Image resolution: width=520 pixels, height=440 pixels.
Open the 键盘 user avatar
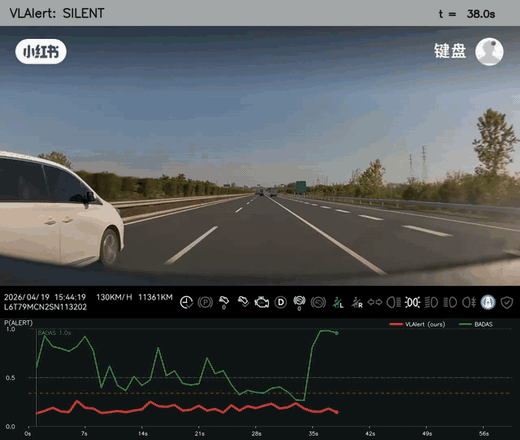[x=489, y=52]
